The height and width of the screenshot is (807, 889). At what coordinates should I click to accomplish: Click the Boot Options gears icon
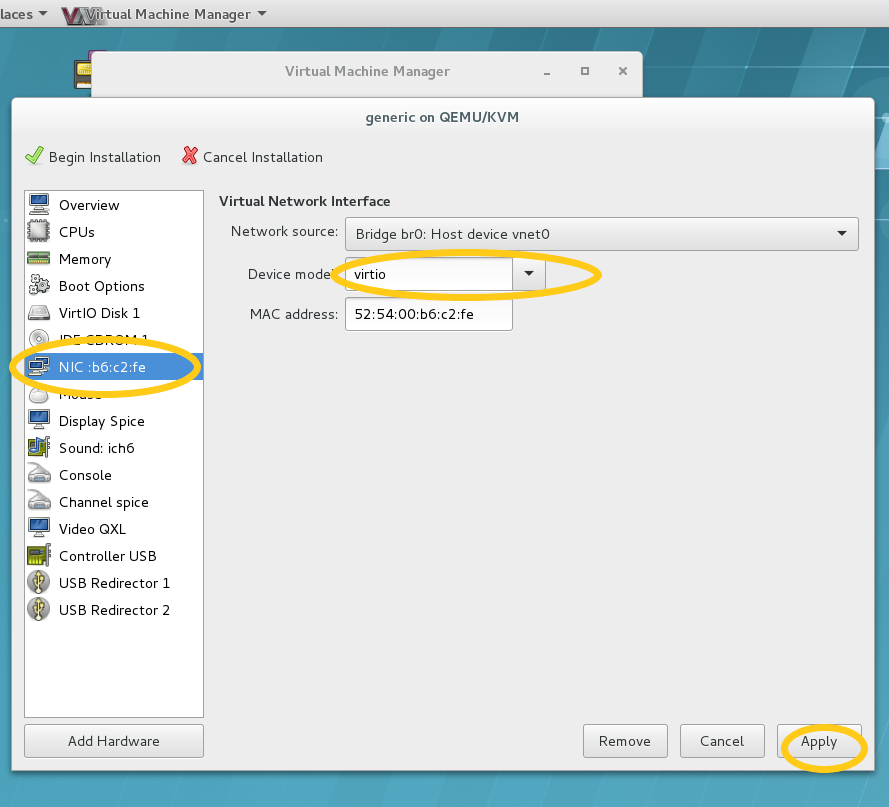point(39,285)
